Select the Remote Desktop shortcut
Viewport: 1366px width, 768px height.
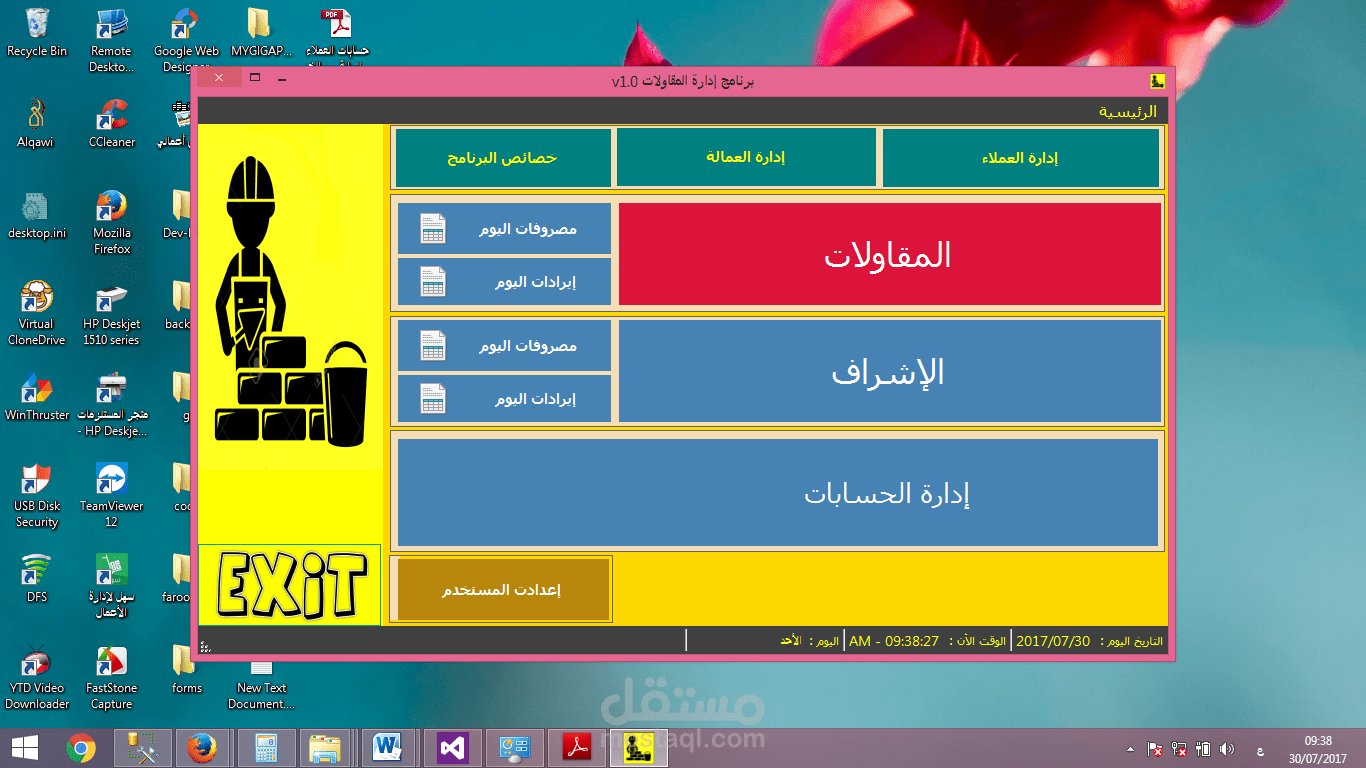click(111, 40)
